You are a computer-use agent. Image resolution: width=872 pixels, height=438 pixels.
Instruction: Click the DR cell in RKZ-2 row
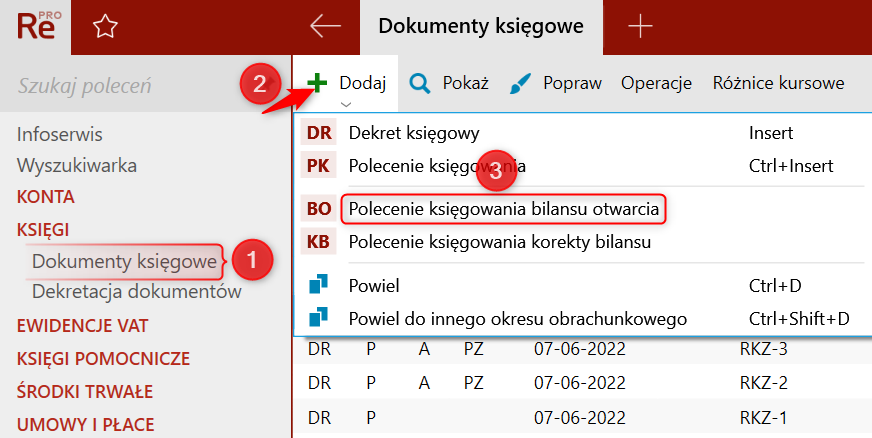coord(319,383)
